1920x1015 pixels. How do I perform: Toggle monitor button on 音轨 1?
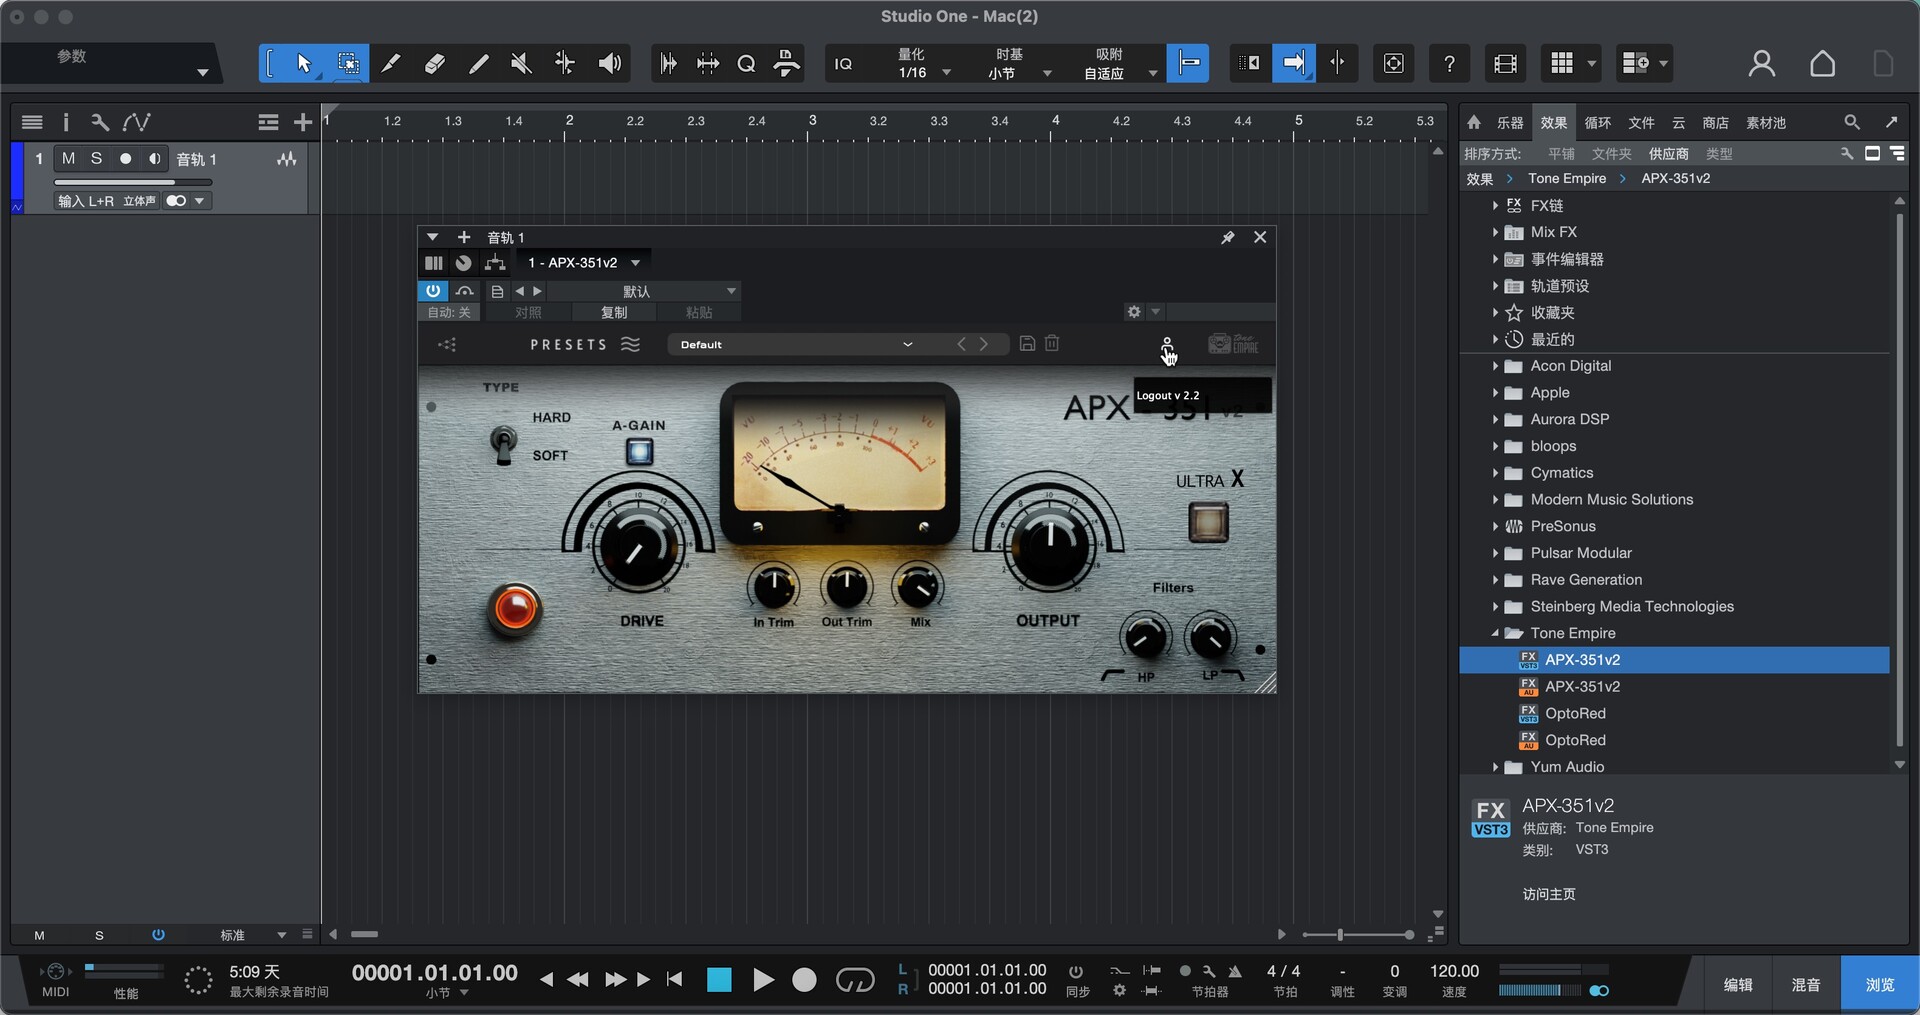(x=154, y=158)
